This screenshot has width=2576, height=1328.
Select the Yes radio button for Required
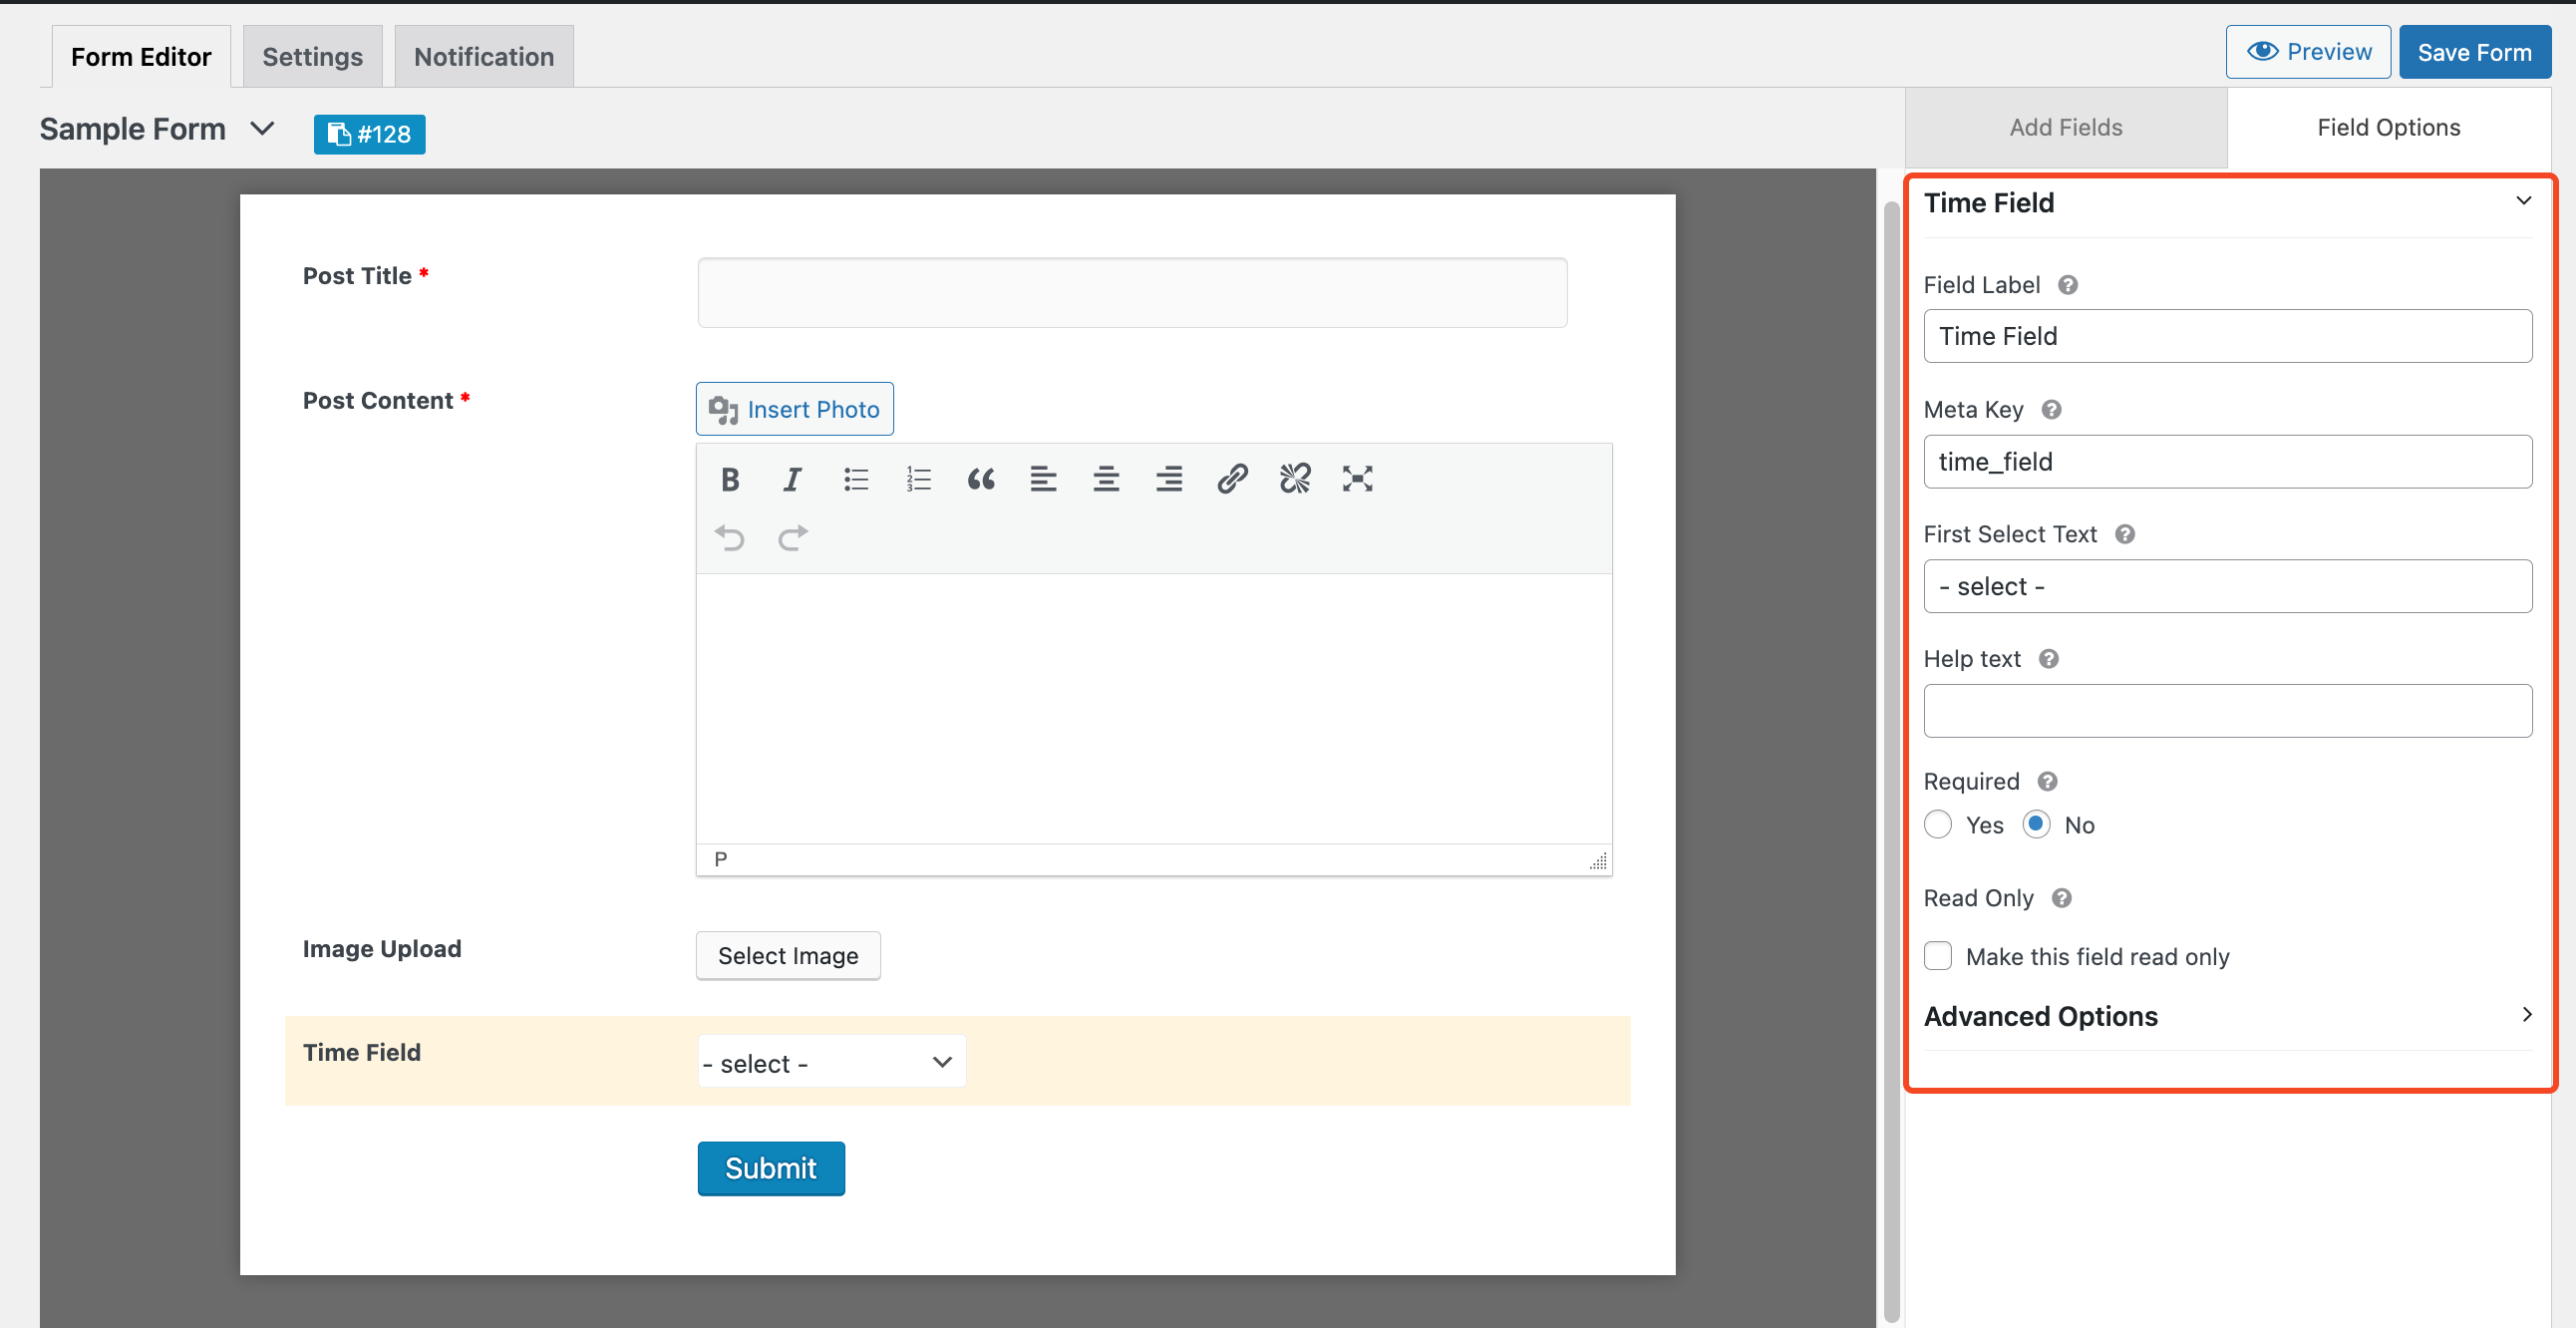point(1939,825)
